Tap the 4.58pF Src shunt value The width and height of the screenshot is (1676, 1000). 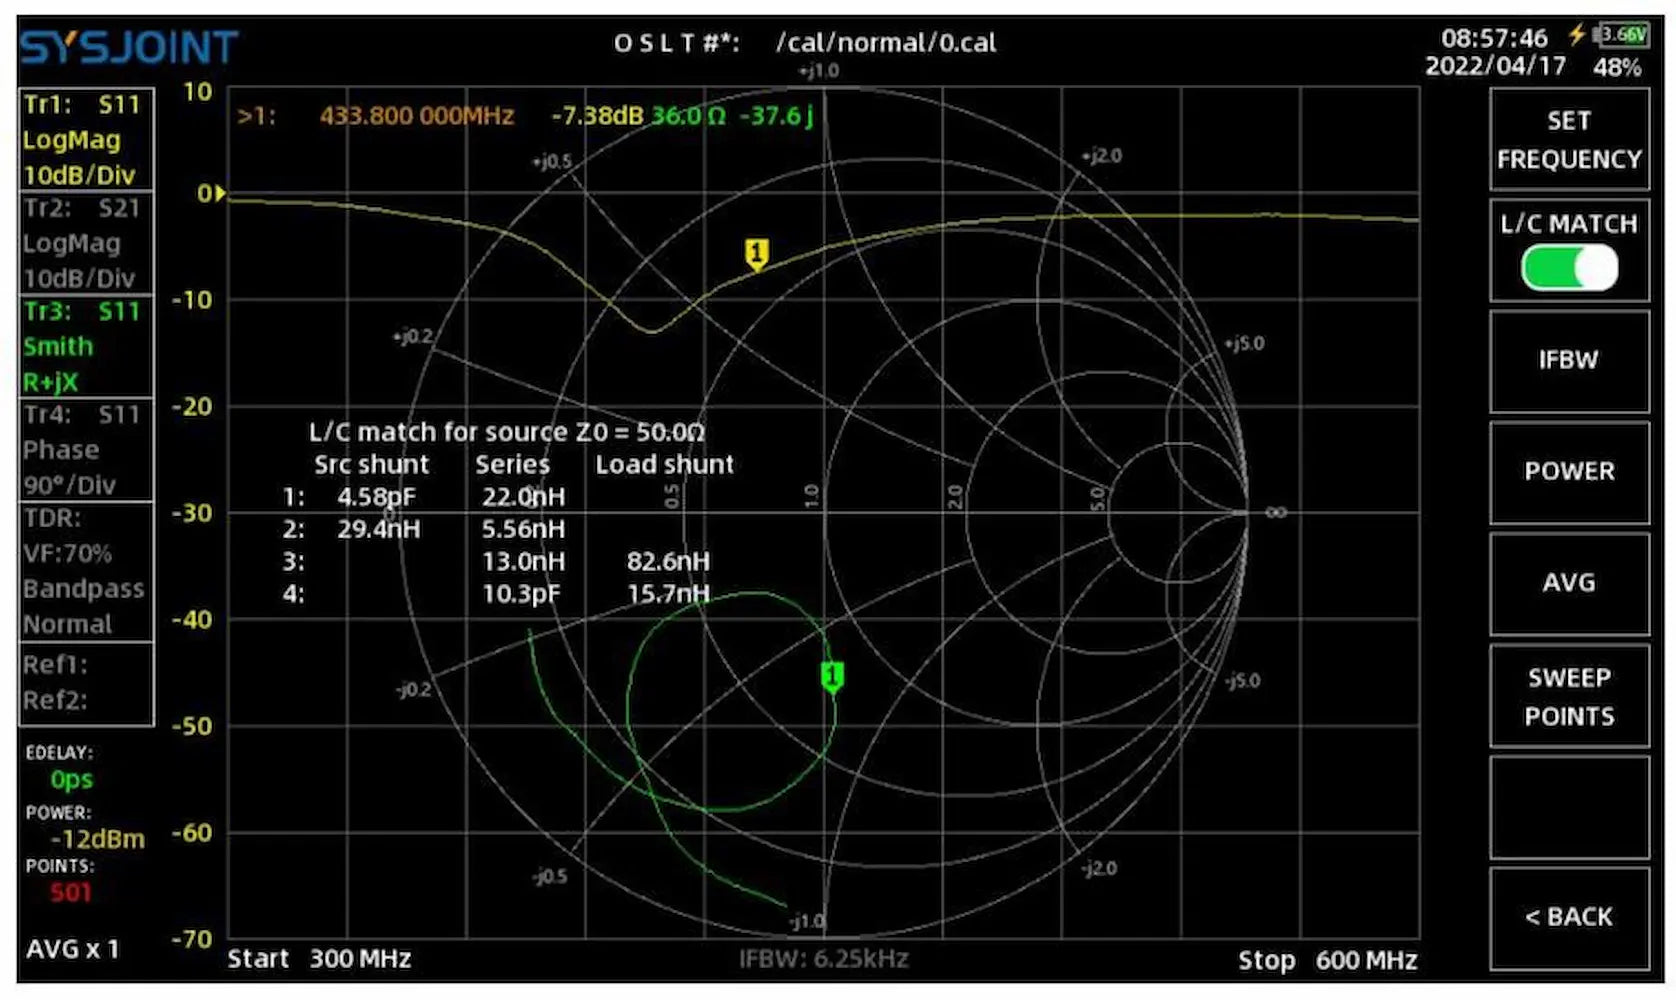point(376,497)
